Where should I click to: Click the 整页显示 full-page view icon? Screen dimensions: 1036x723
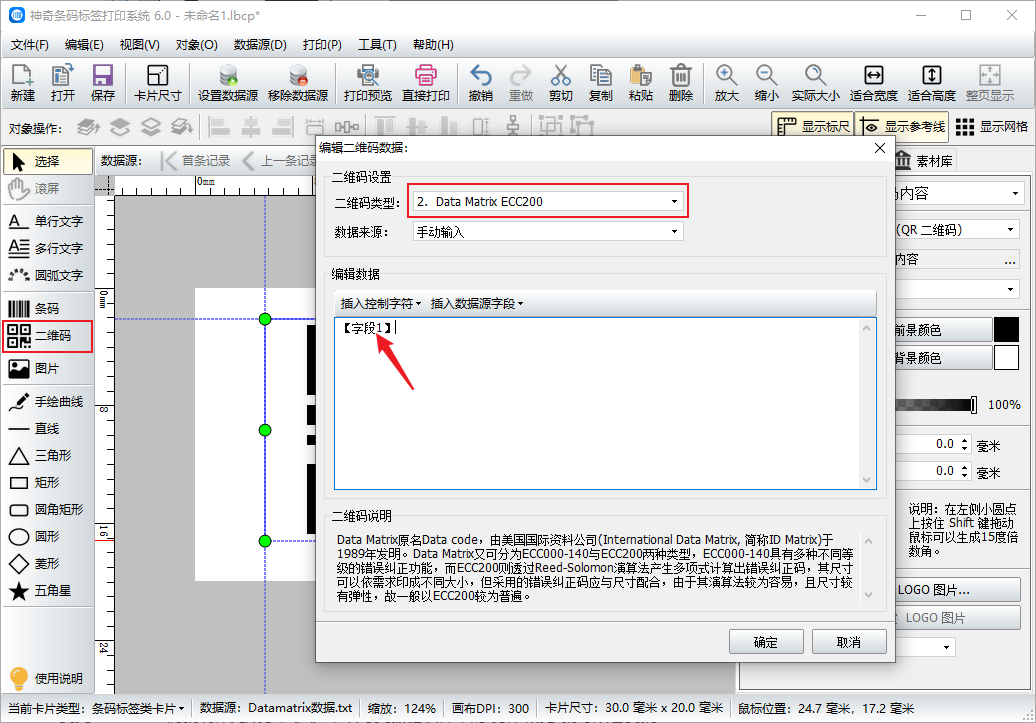pyautogui.click(x=990, y=80)
